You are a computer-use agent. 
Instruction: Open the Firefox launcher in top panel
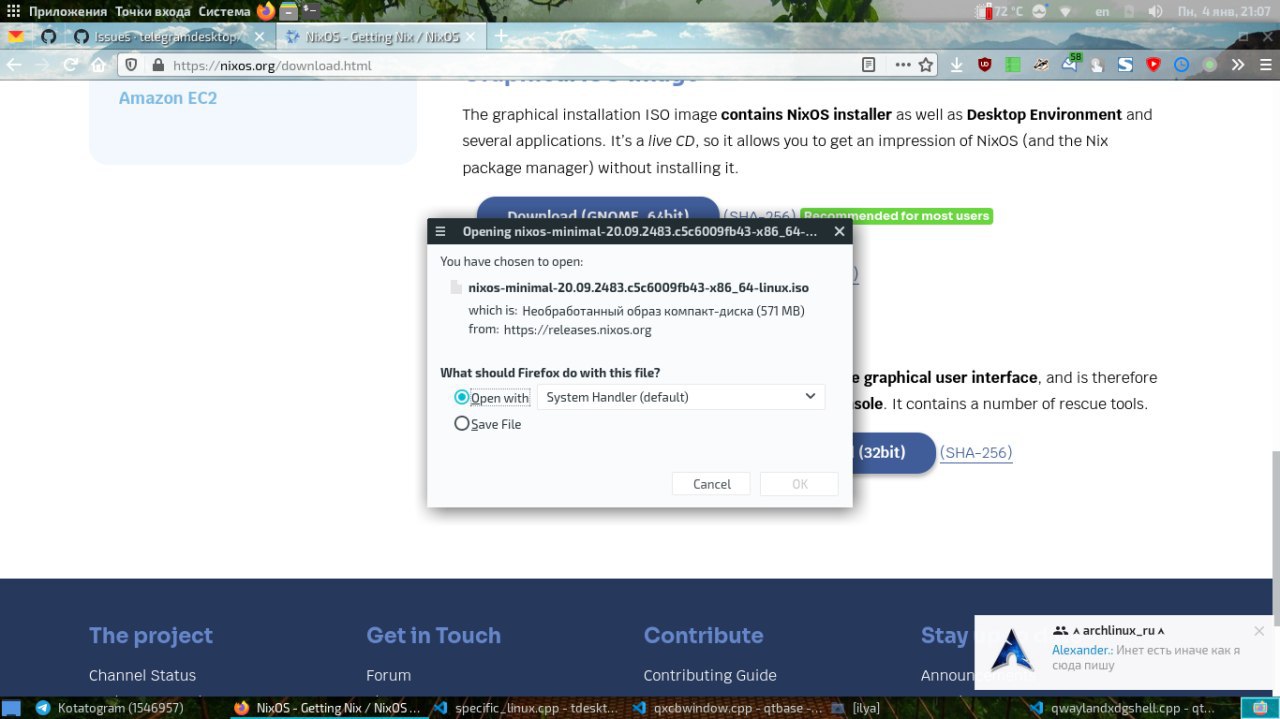tap(266, 11)
